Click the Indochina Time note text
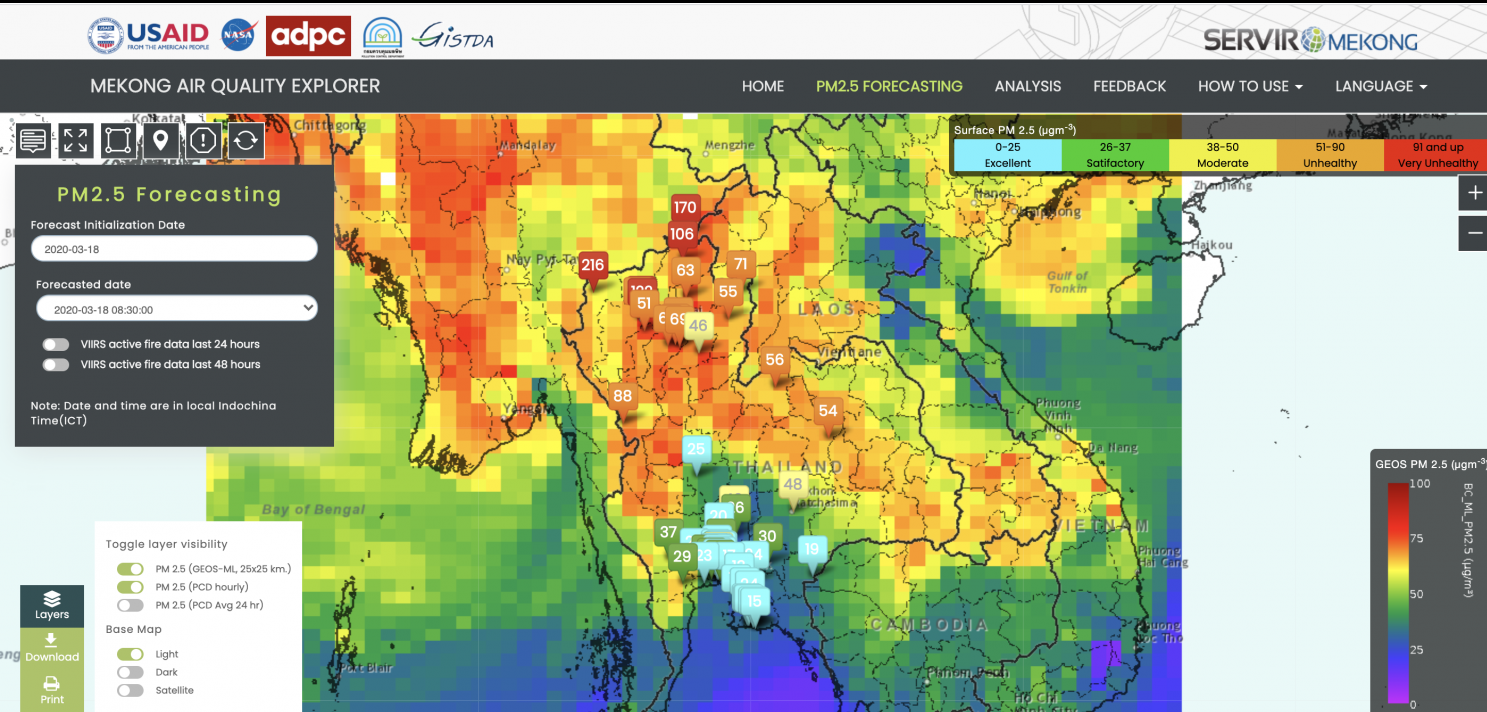 click(x=154, y=413)
